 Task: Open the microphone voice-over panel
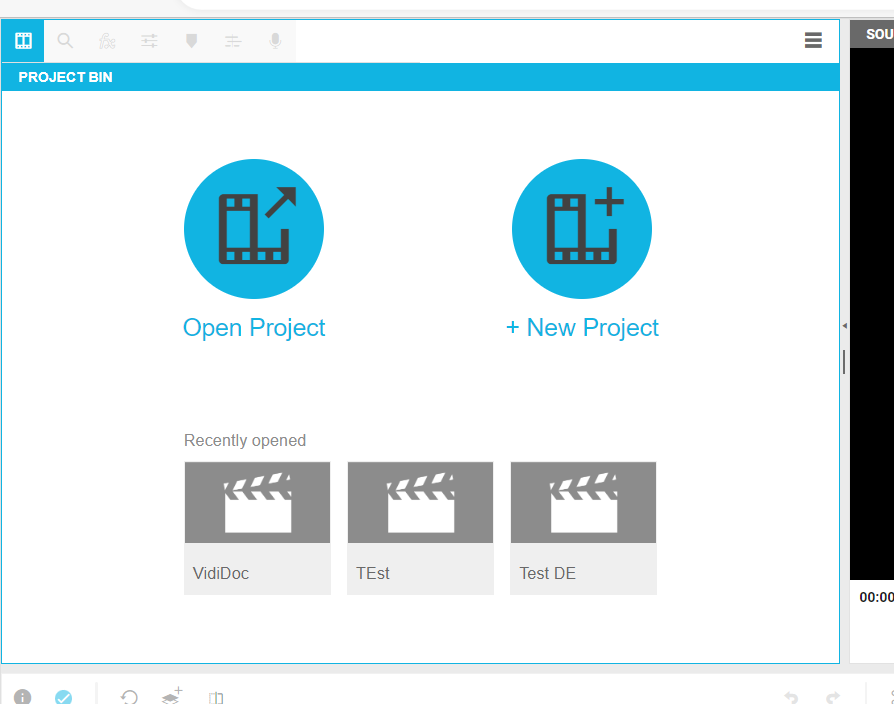pyautogui.click(x=275, y=41)
